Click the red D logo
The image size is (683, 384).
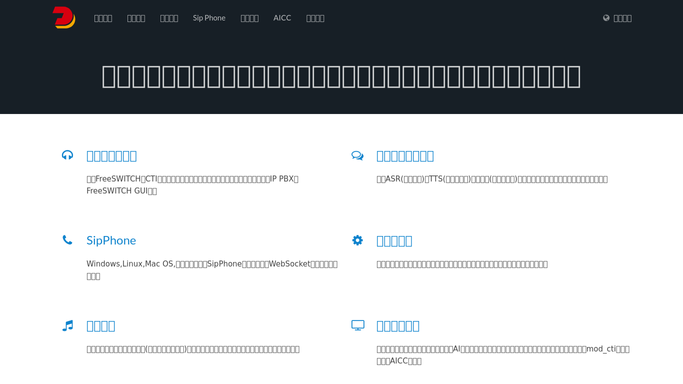pyautogui.click(x=64, y=17)
